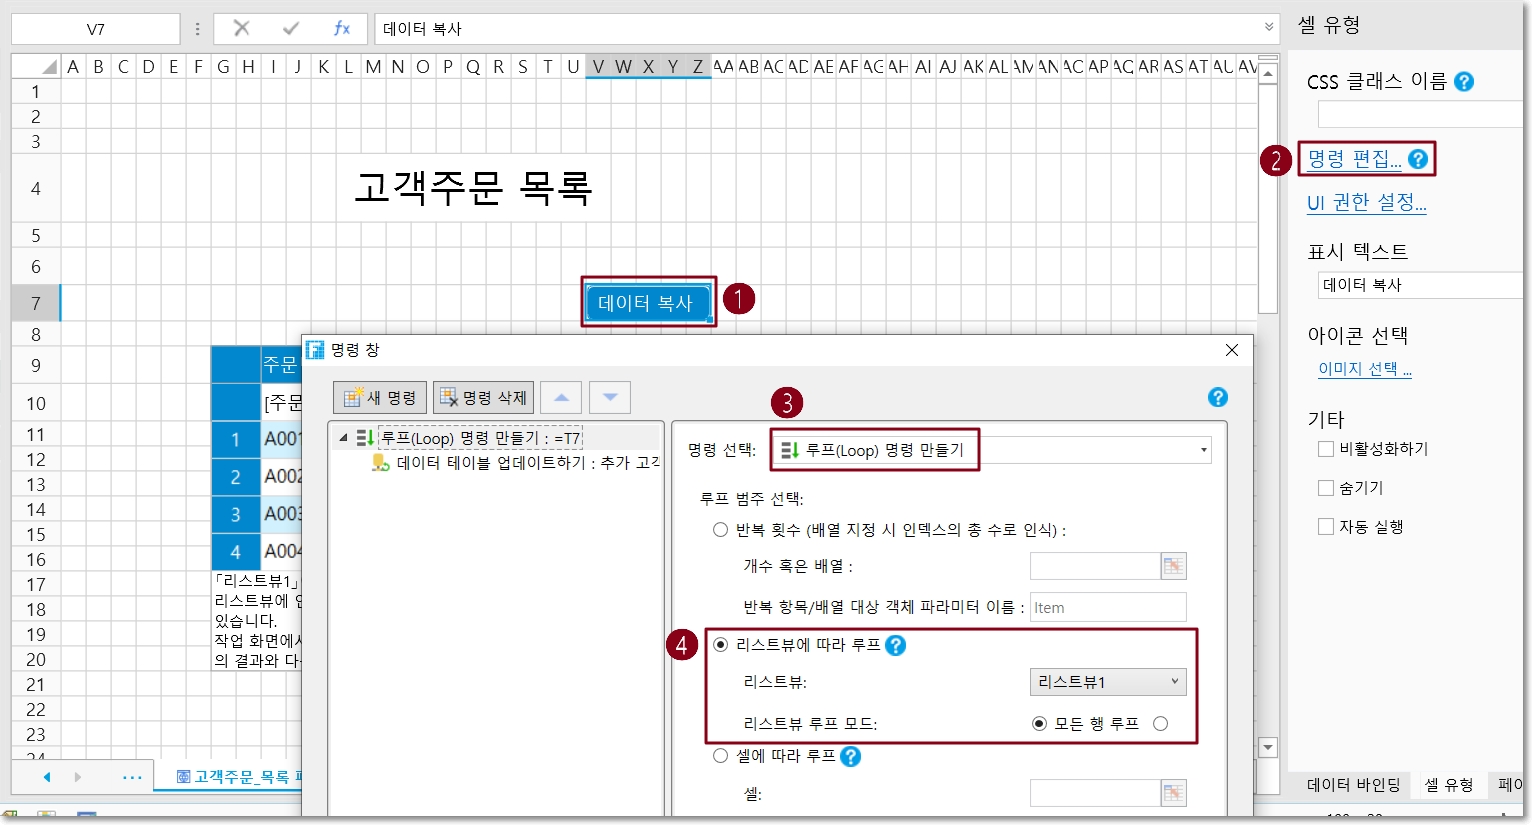Click the fx insert function icon
This screenshot has height=825, width=1532.
[341, 28]
